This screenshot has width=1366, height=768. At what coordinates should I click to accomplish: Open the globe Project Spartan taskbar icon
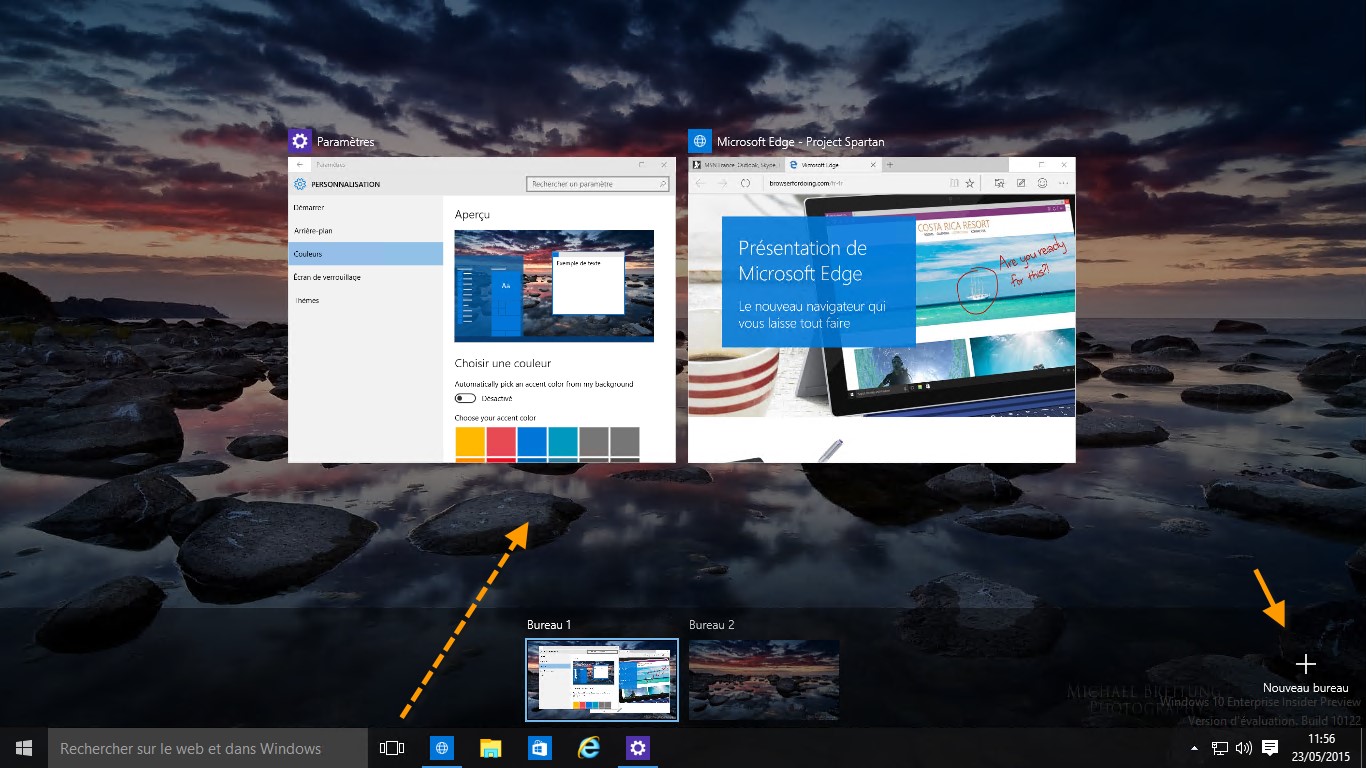pos(441,748)
